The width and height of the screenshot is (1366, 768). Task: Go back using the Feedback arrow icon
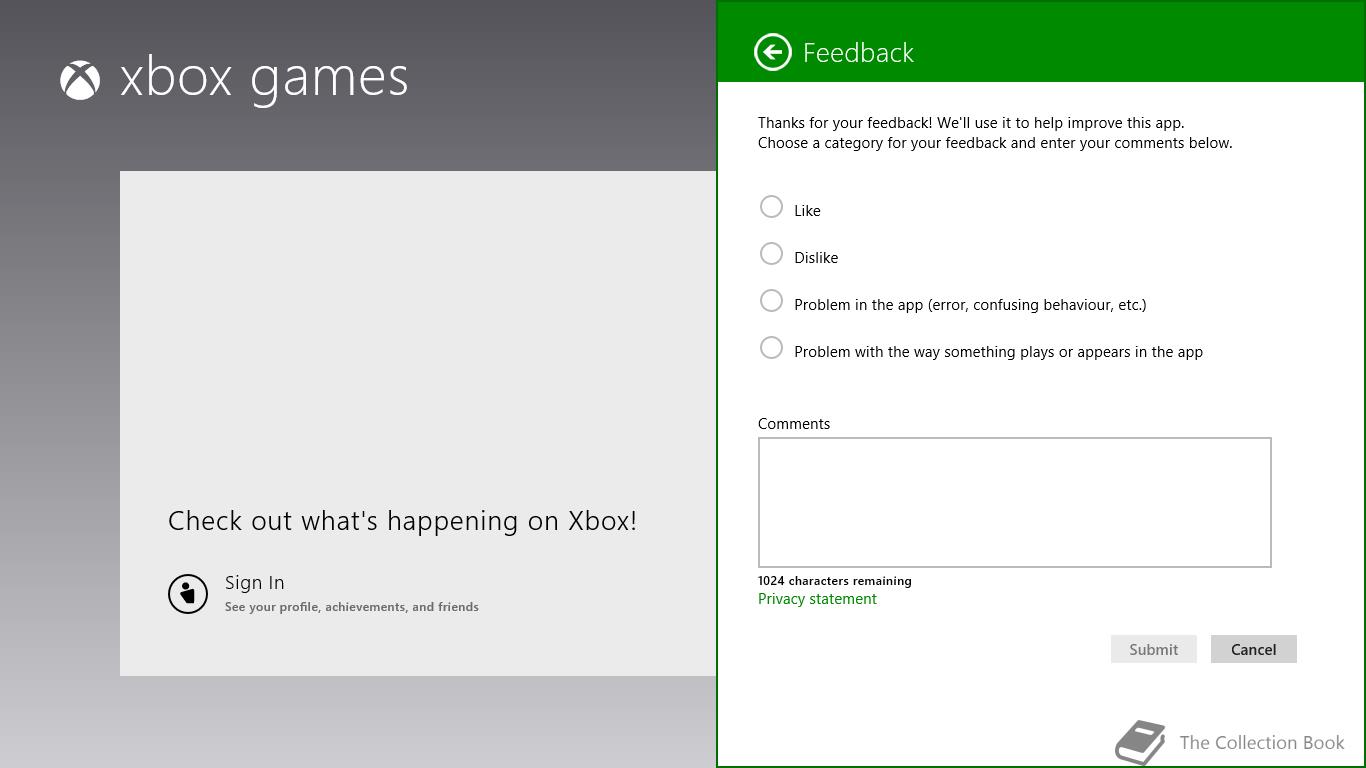coord(772,52)
